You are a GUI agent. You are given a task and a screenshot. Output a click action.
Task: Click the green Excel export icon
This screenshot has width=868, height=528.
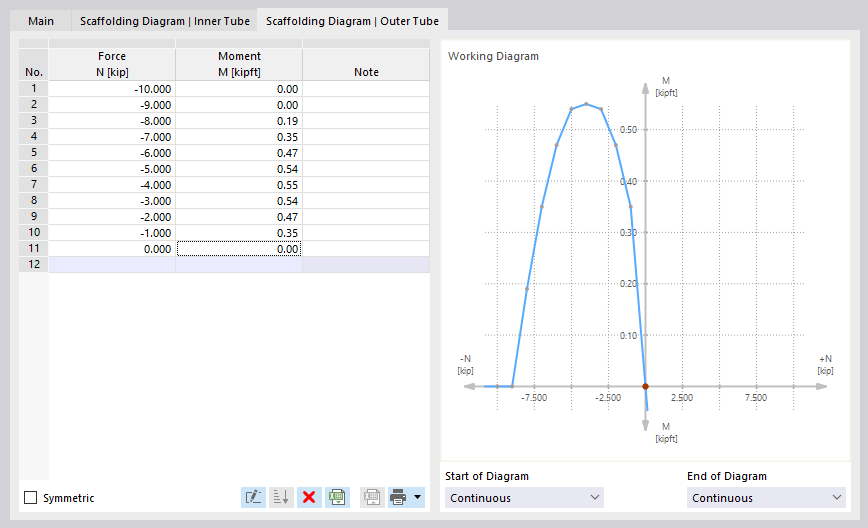(337, 497)
